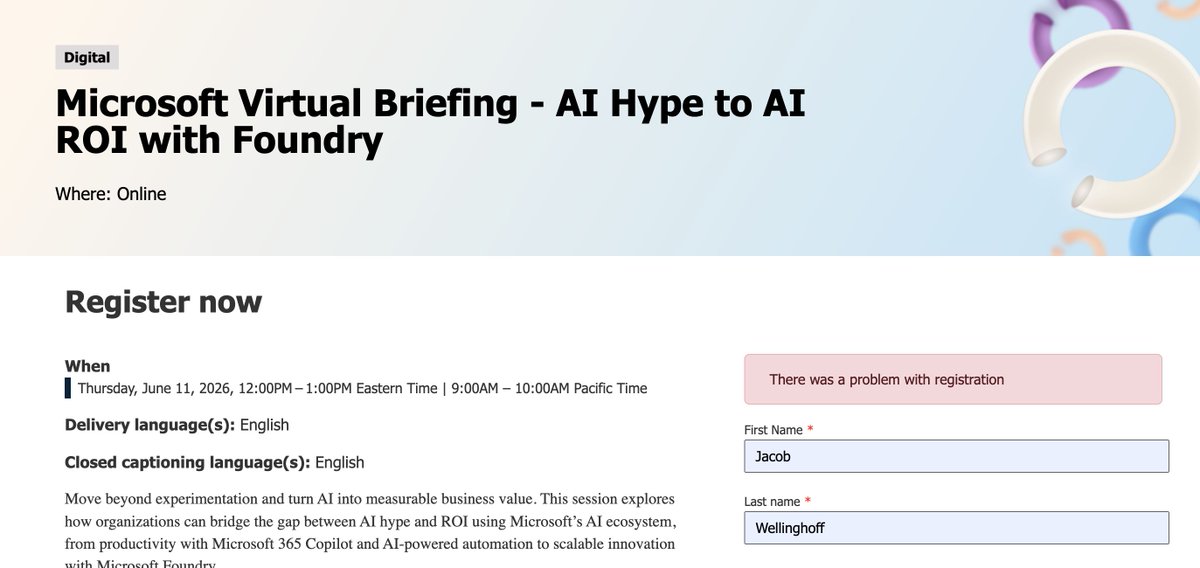This screenshot has width=1200, height=568.
Task: Click the "When" label
Action: (88, 366)
